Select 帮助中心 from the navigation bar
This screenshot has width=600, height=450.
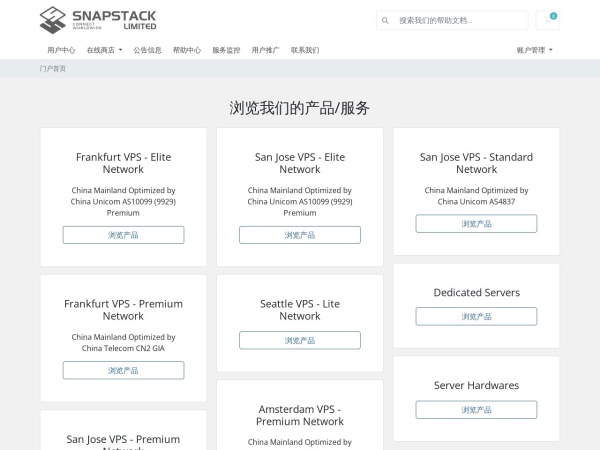(x=186, y=50)
